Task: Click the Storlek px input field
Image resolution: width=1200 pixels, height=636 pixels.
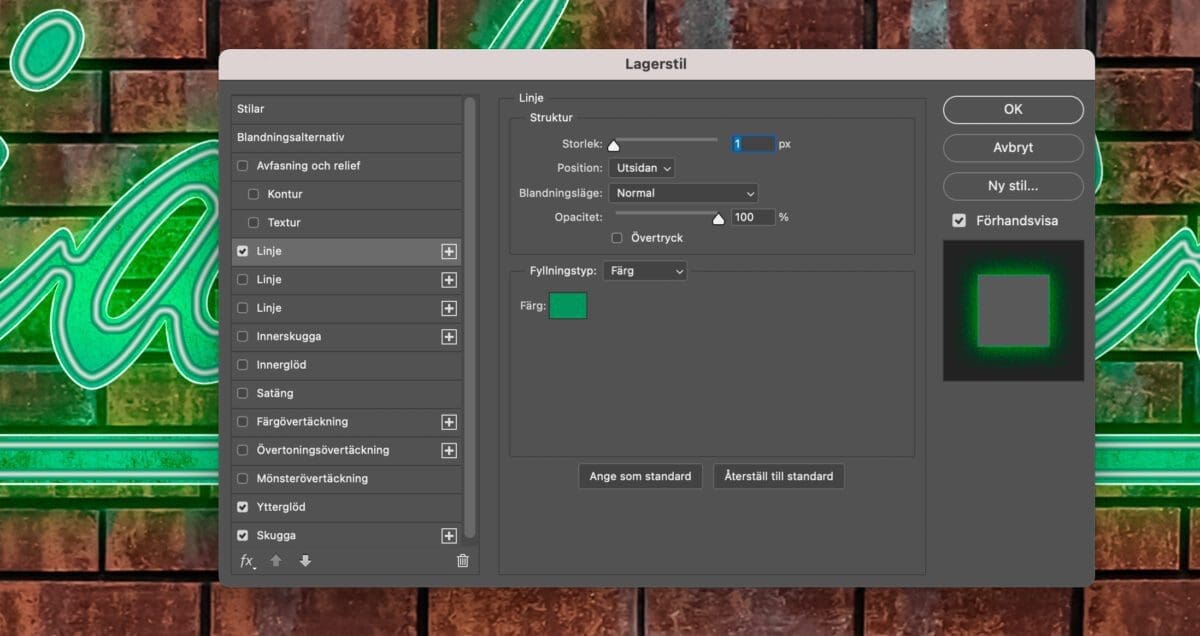Action: pos(753,144)
